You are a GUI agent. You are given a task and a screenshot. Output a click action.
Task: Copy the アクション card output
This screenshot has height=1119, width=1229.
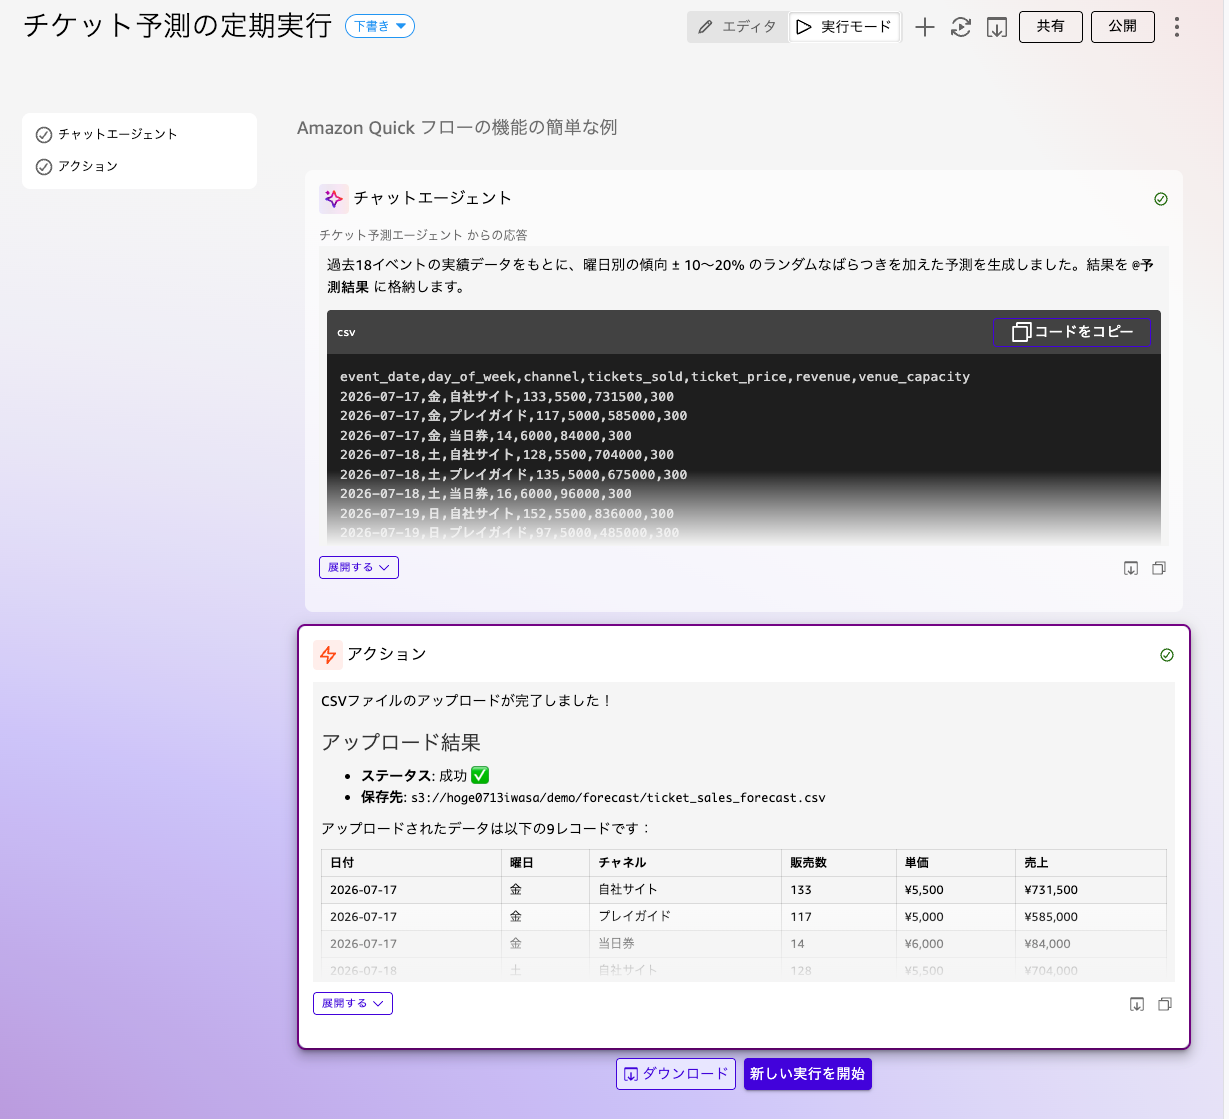tap(1165, 1004)
